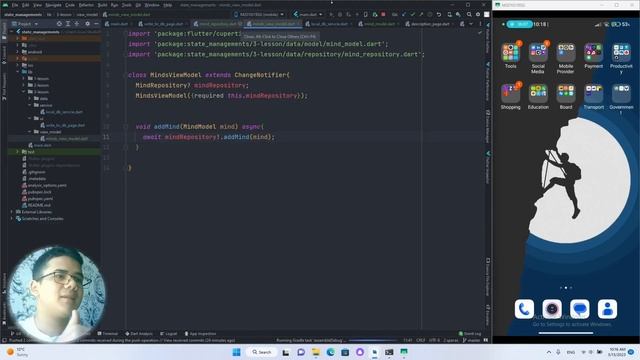Open the Tools folder on phone screen
The width and height of the screenshot is (640, 360).
tap(511, 56)
